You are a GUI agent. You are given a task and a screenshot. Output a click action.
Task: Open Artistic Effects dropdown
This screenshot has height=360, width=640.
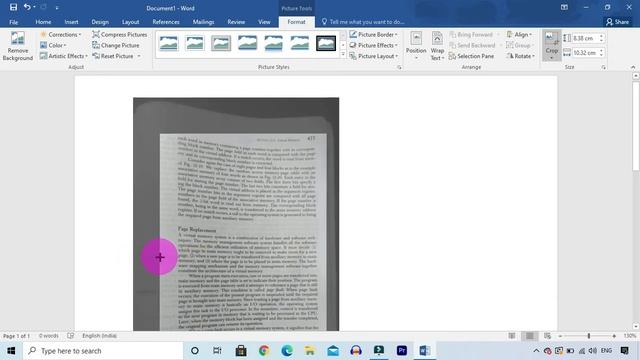(64, 56)
